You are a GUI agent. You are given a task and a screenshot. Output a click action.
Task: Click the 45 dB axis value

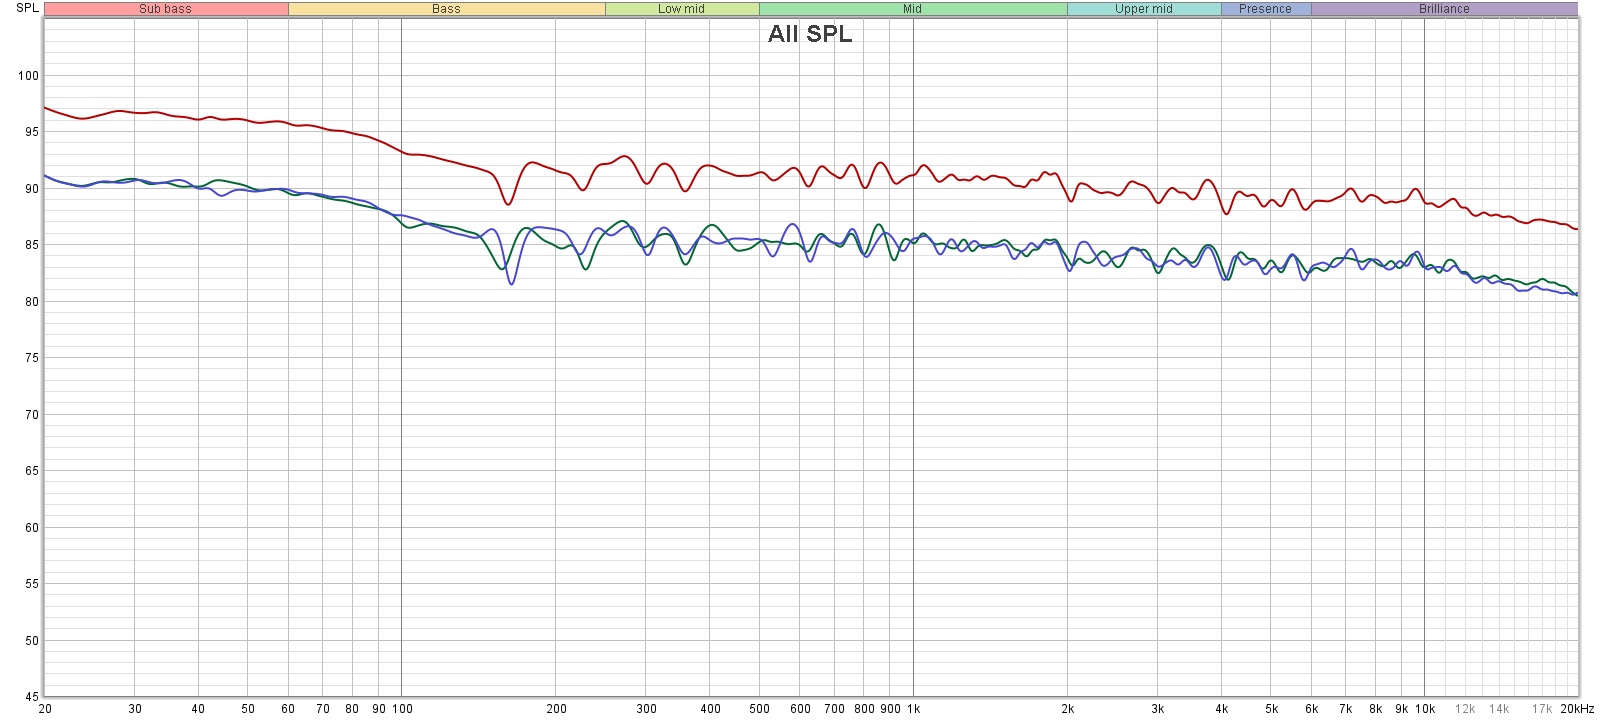point(31,697)
